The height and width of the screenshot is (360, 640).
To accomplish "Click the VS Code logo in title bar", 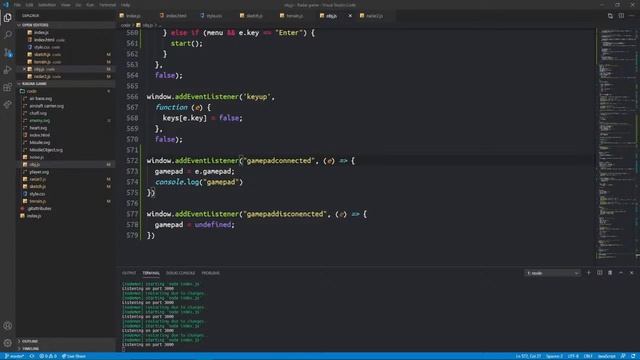I will pos(6,5).
